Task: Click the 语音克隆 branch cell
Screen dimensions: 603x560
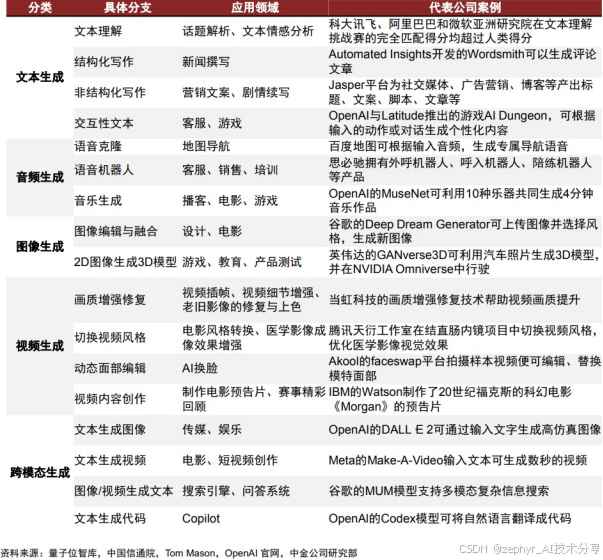Action: (x=98, y=146)
